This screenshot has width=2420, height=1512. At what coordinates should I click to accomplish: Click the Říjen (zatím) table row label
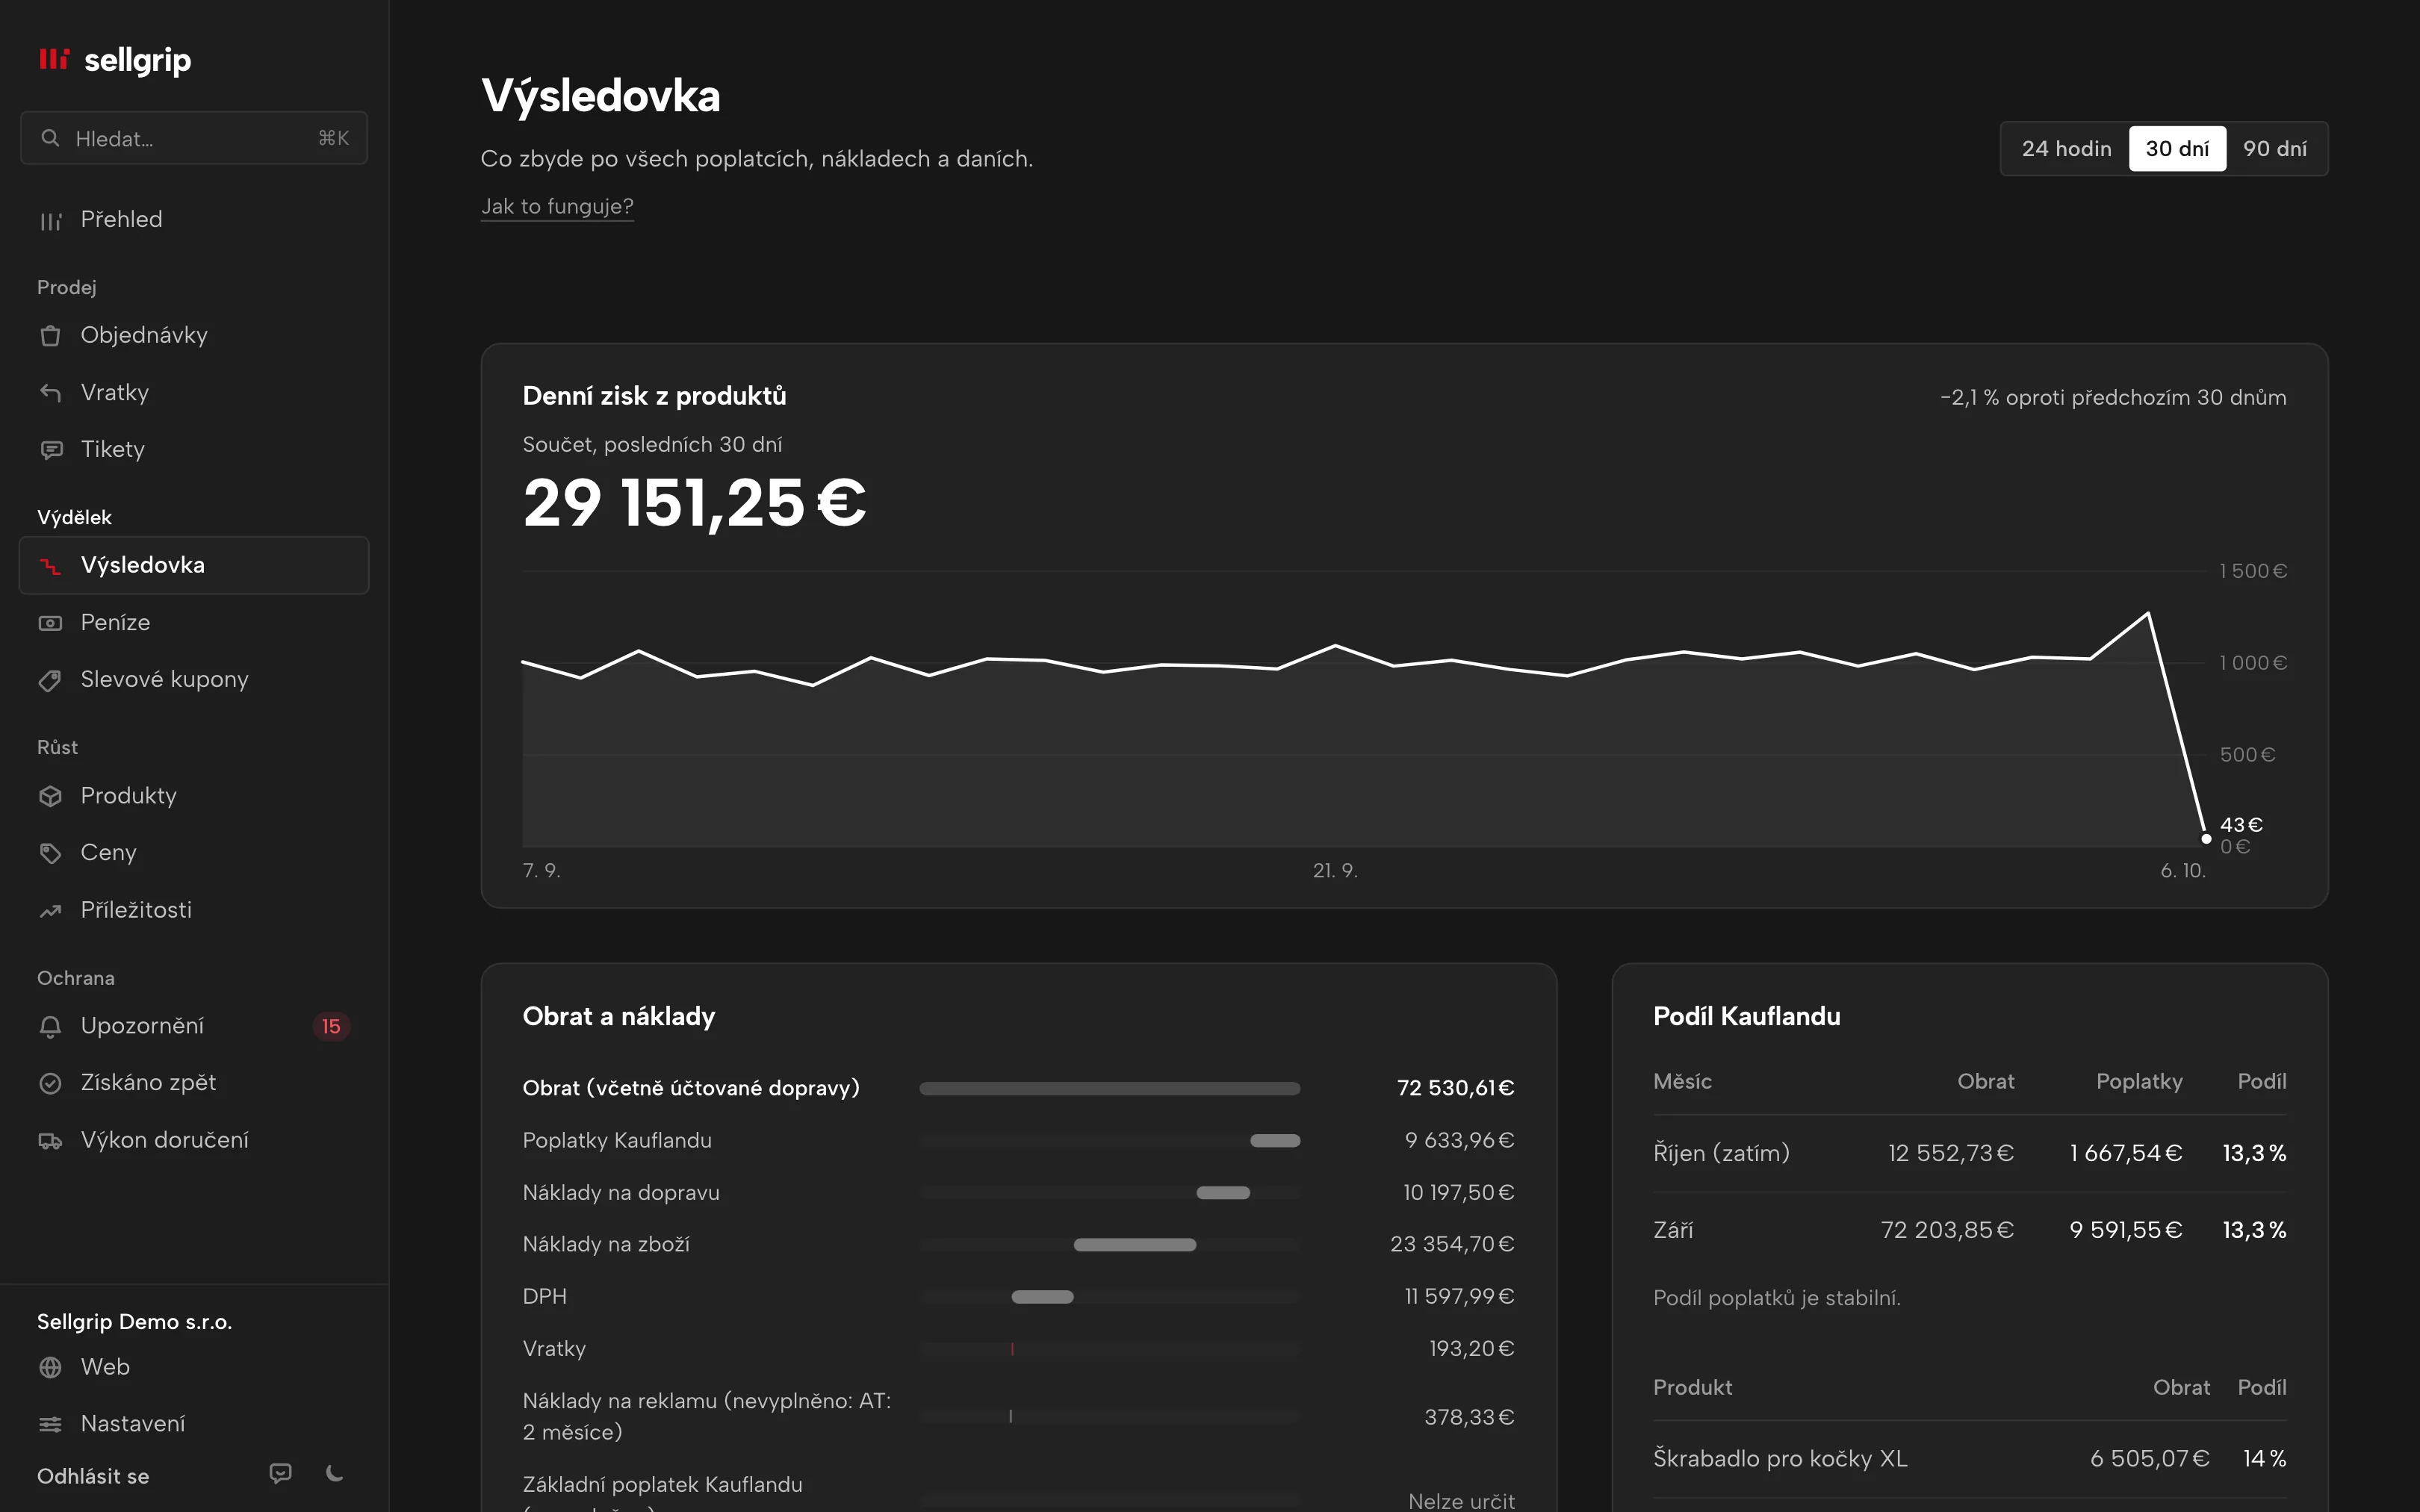tap(1721, 1153)
